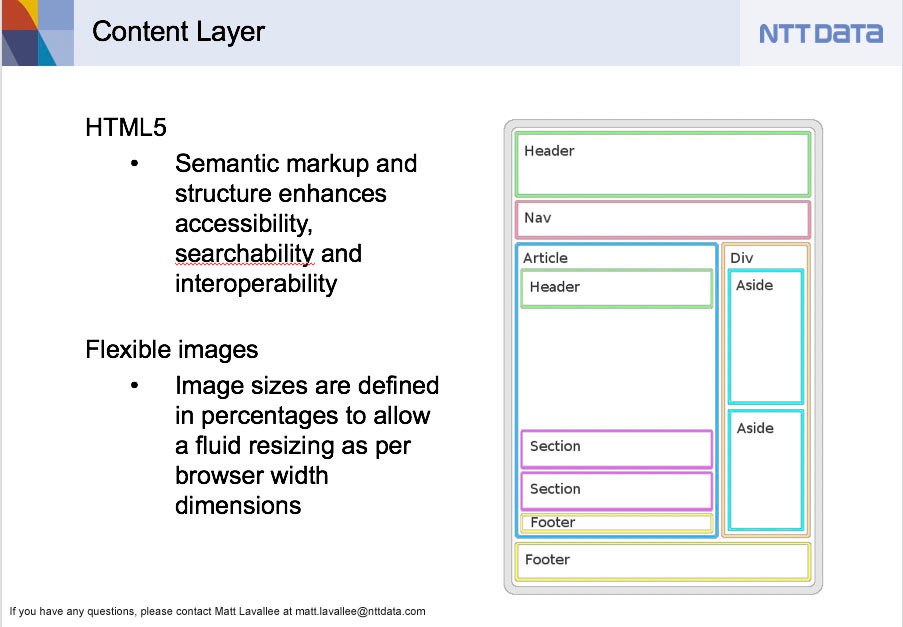Select the upper cyan Aside box
The image size is (903, 627).
[x=766, y=336]
